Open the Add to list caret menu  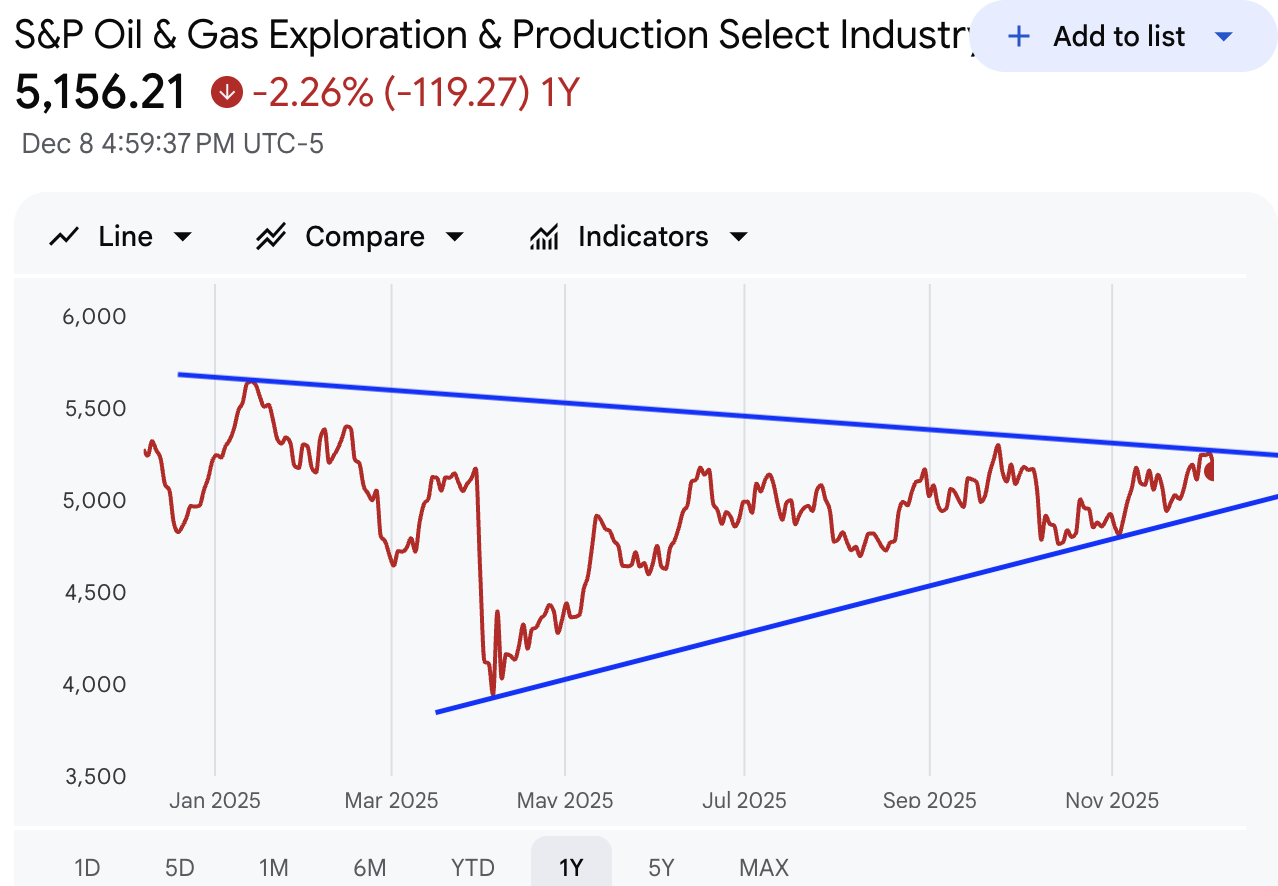pos(1223,37)
